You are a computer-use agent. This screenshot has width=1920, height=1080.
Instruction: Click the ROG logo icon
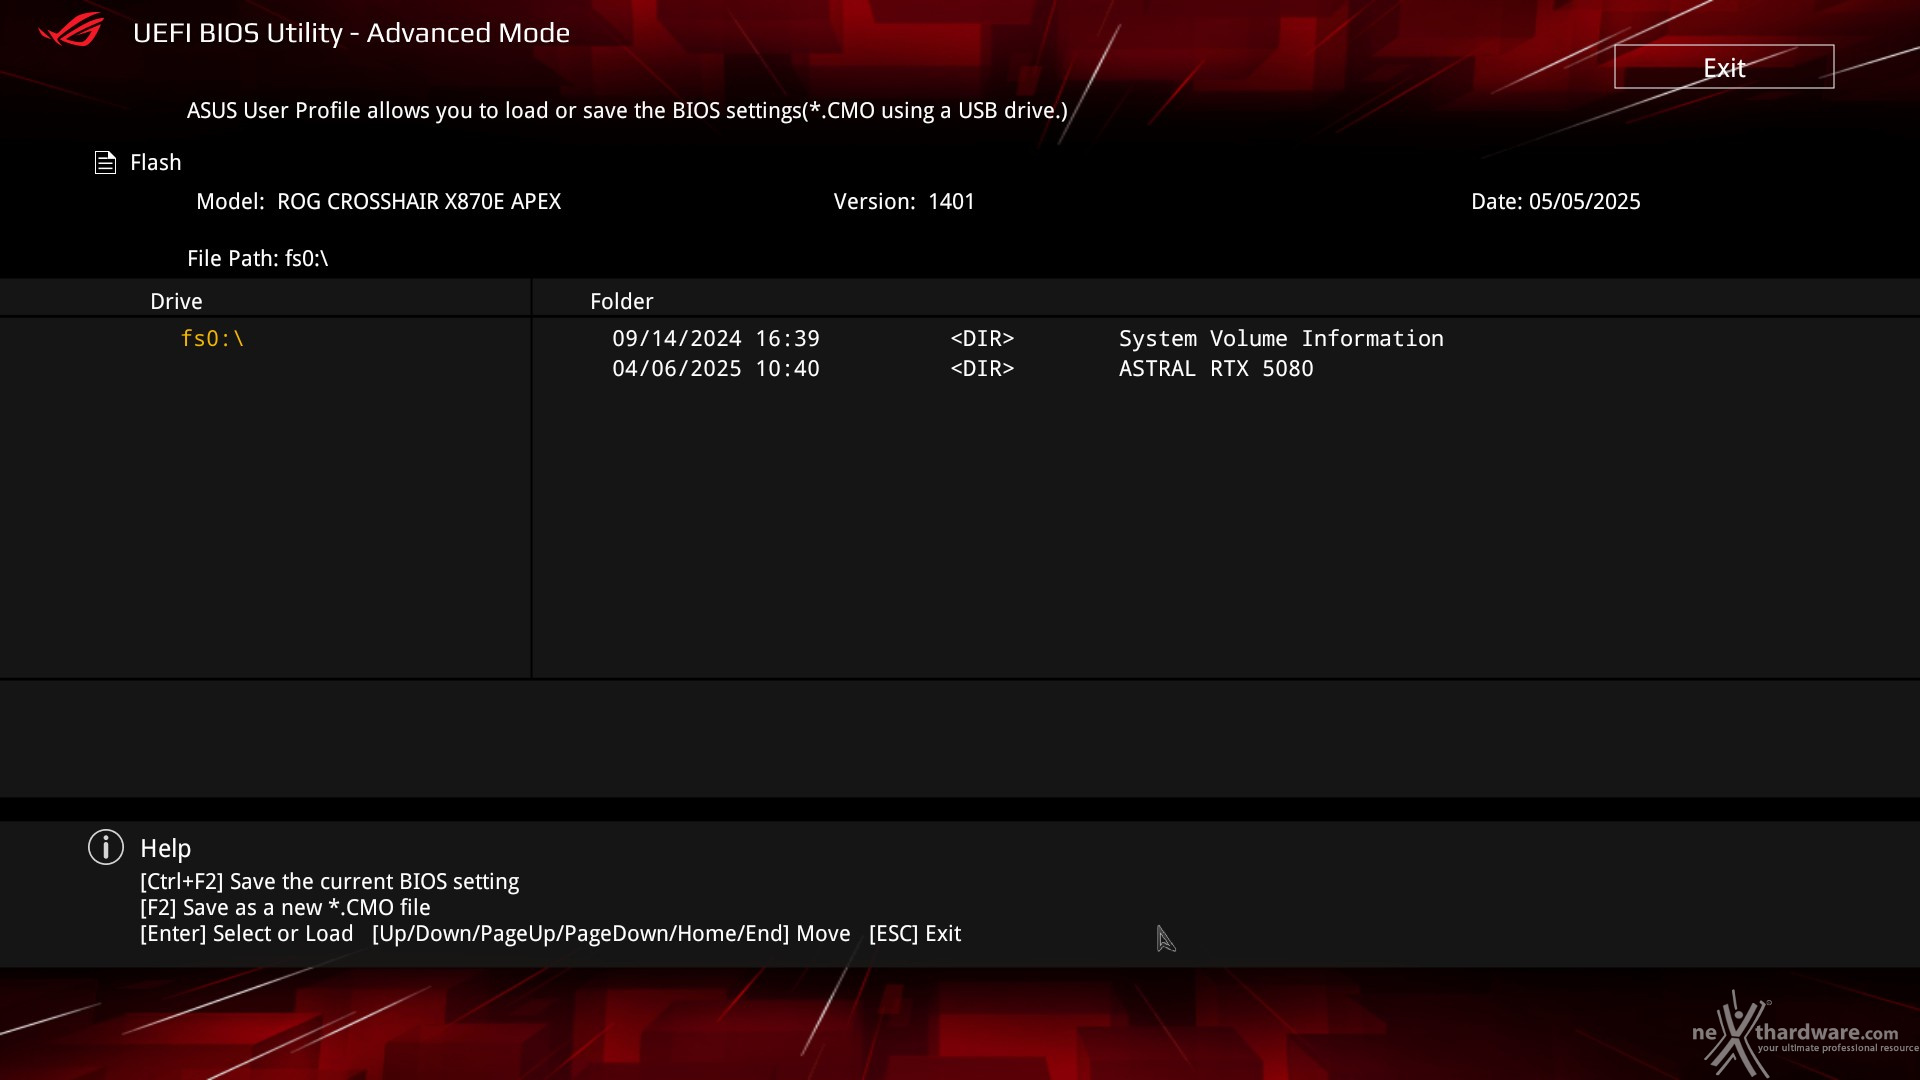click(71, 30)
